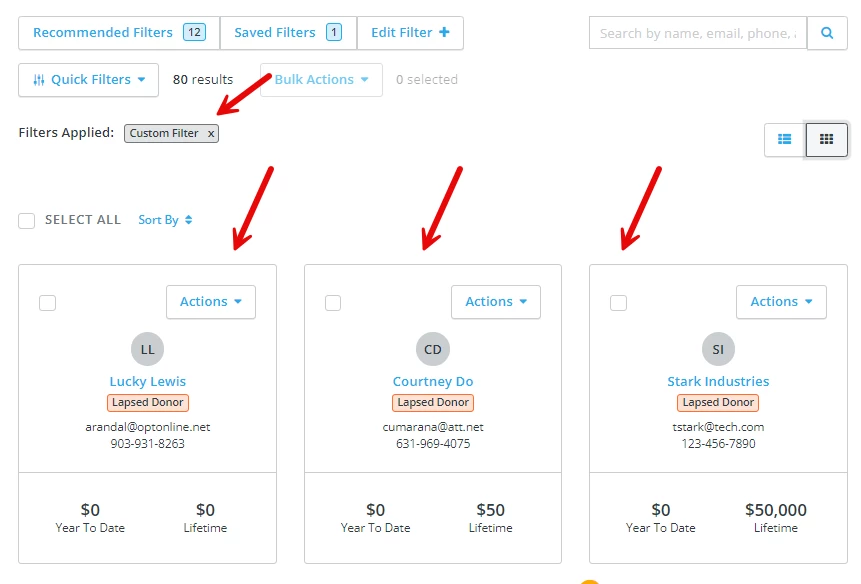
Task: Switch to the Saved Filters tab
Action: [x=287, y=32]
